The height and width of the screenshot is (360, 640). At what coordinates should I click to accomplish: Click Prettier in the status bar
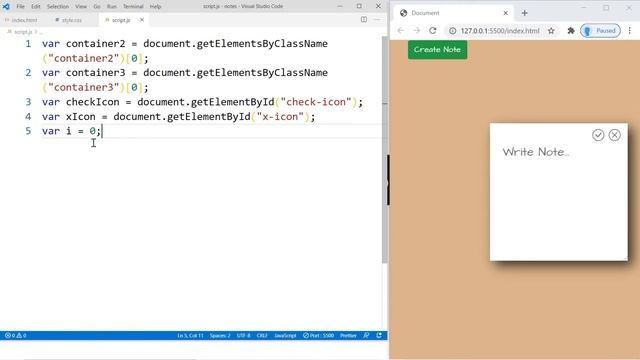pos(348,336)
